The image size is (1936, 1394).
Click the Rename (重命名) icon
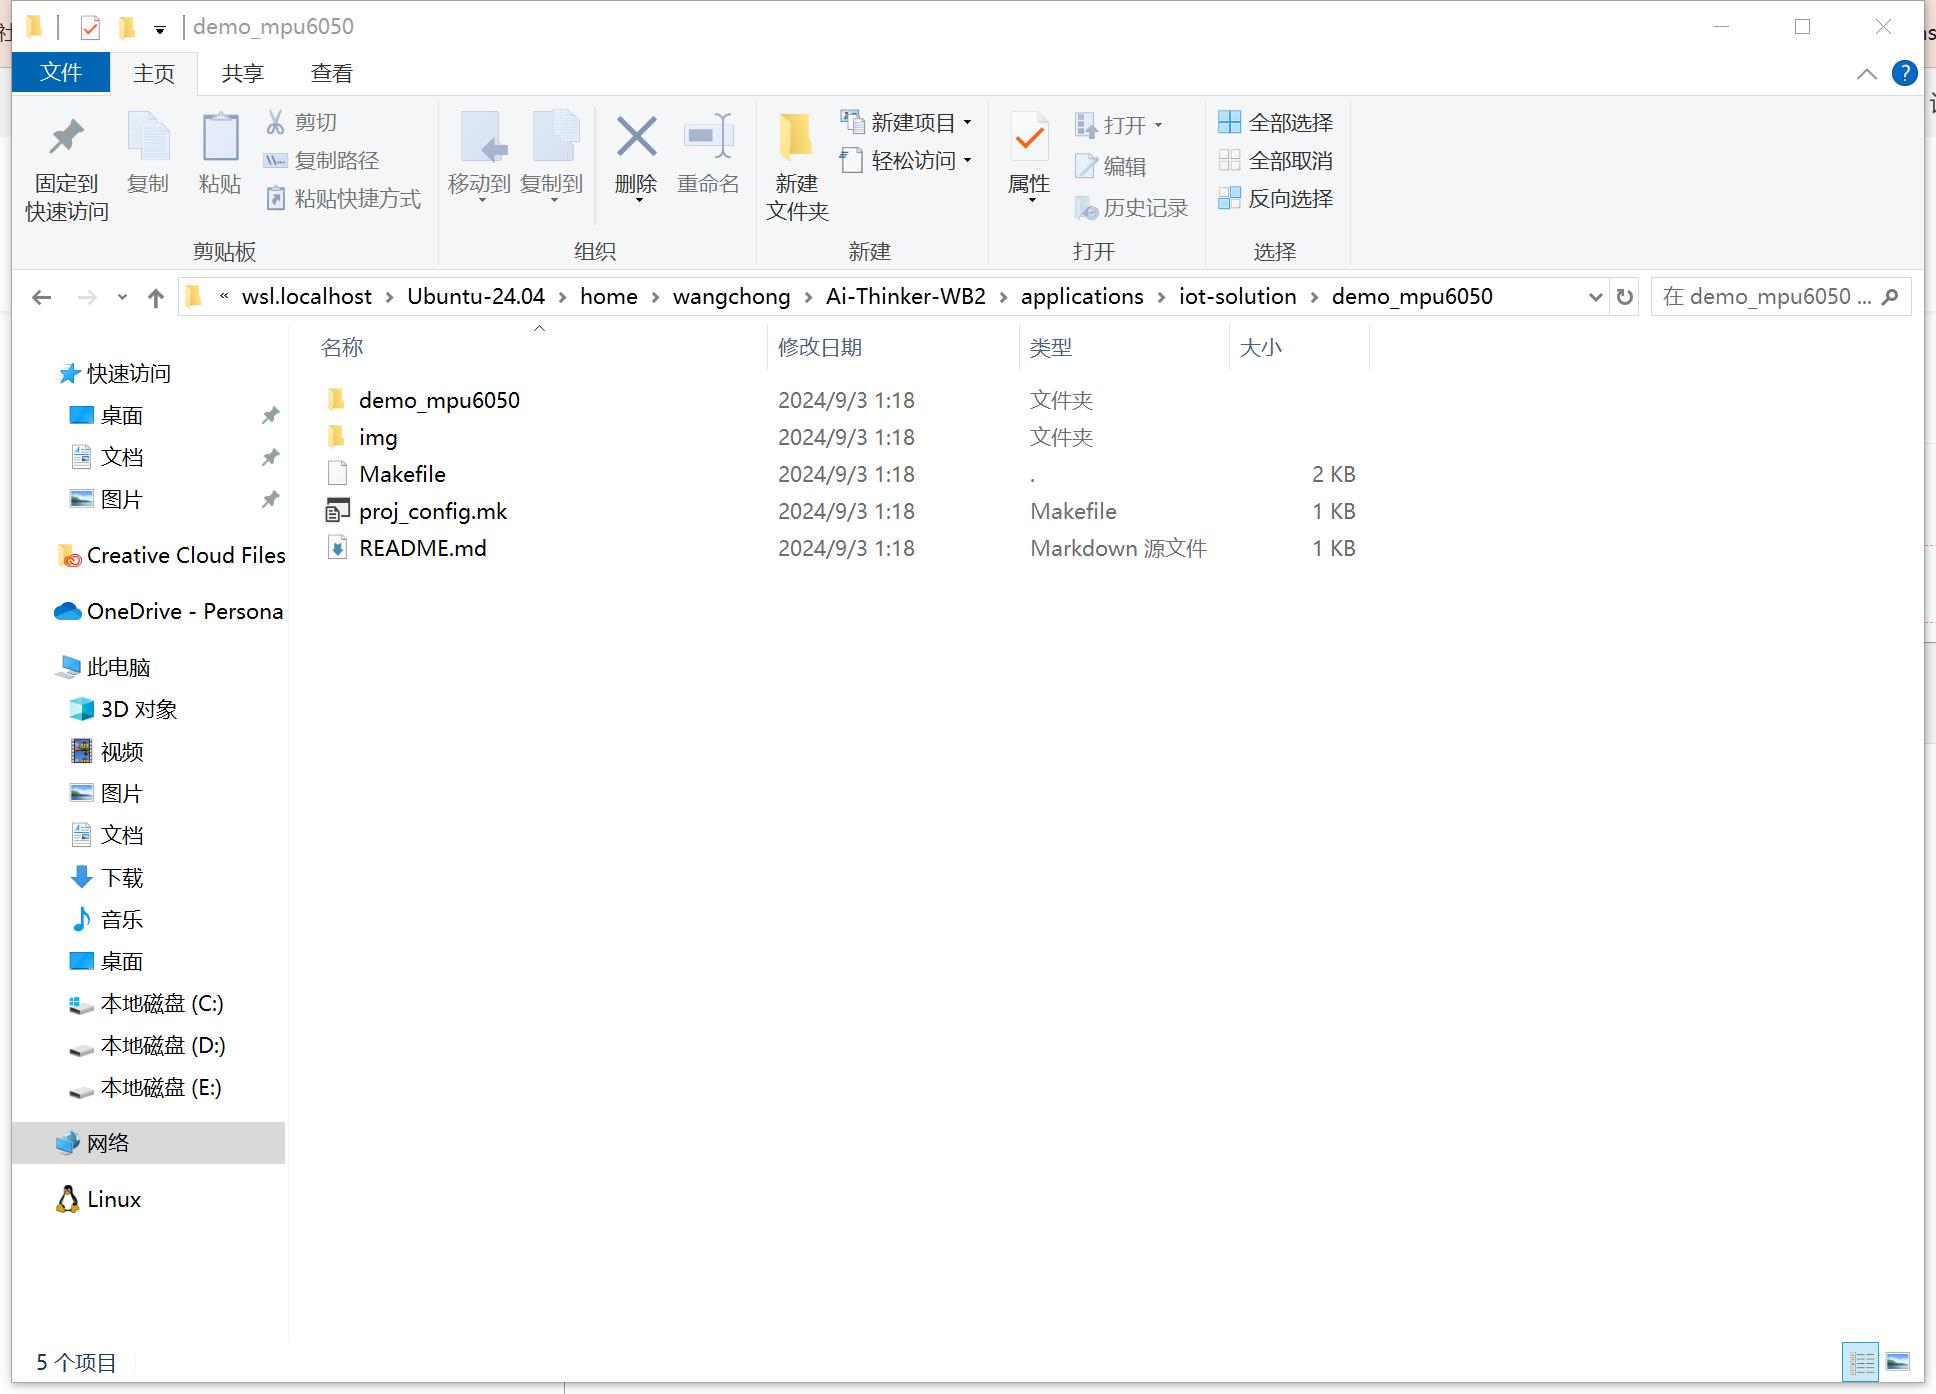(x=708, y=137)
